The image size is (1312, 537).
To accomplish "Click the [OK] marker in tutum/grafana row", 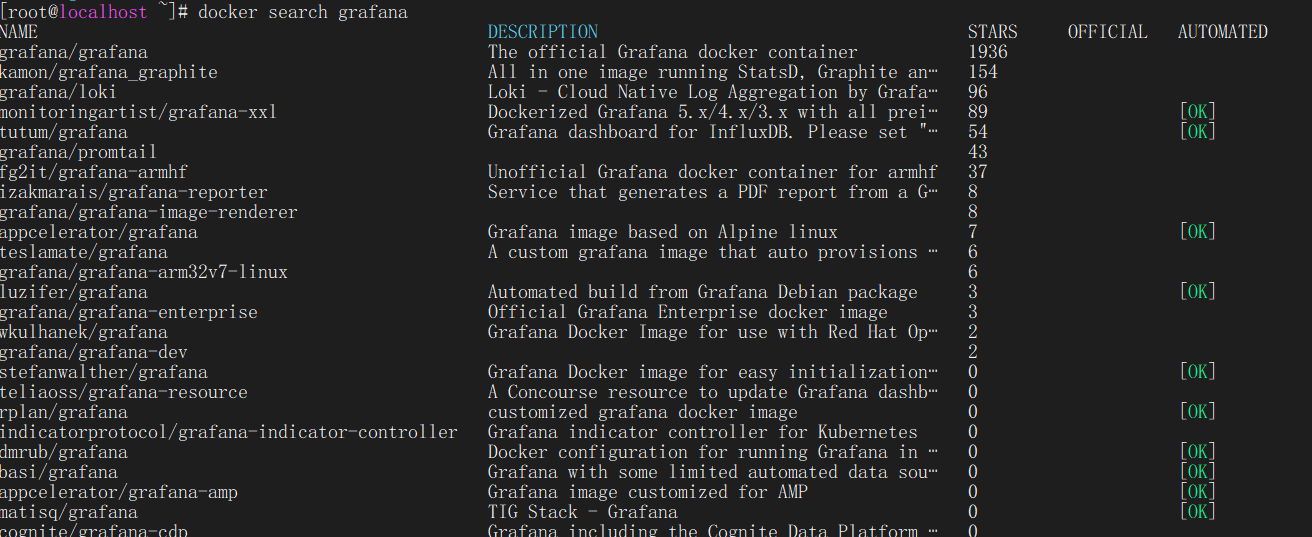I will [1197, 132].
